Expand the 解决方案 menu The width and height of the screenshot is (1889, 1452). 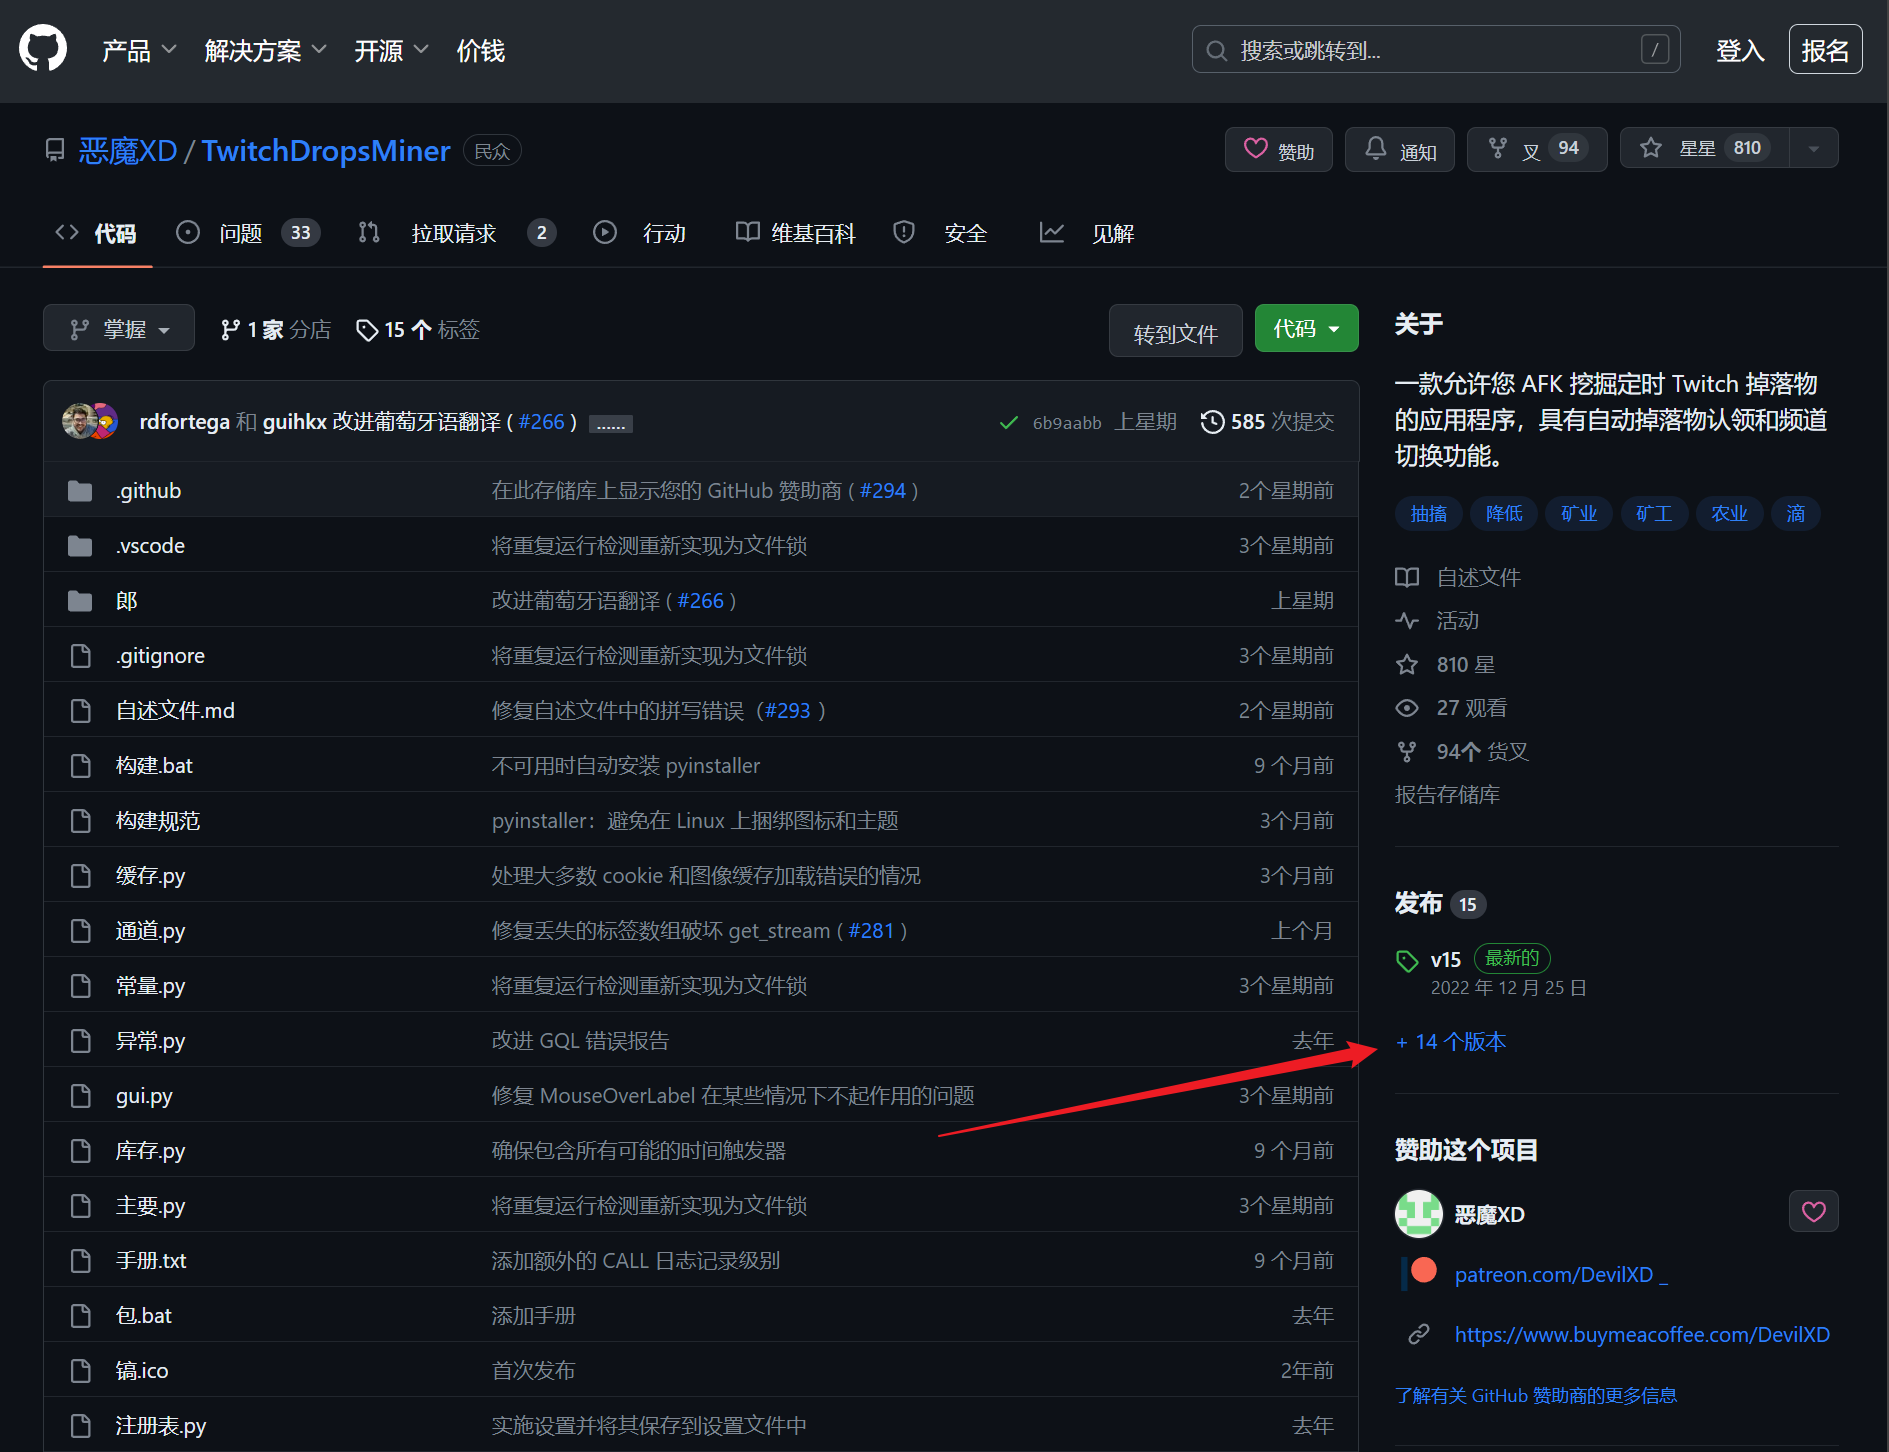click(x=265, y=50)
